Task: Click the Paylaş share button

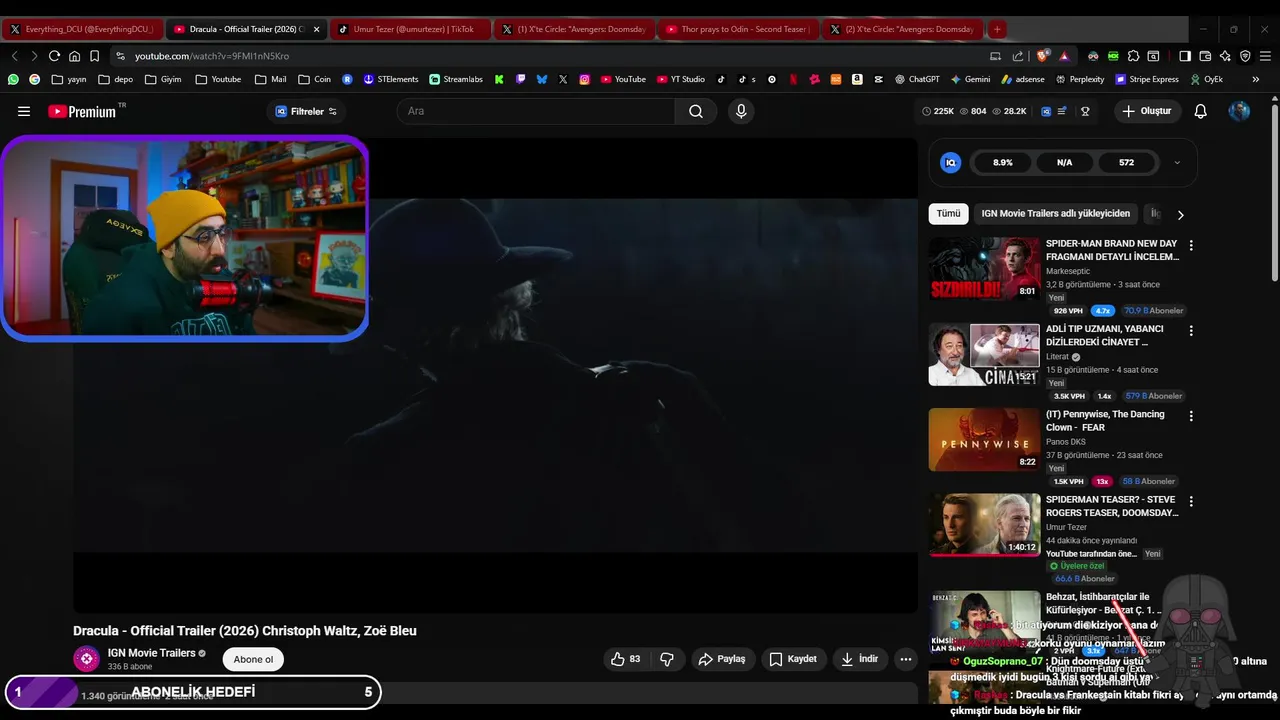Action: point(722,659)
